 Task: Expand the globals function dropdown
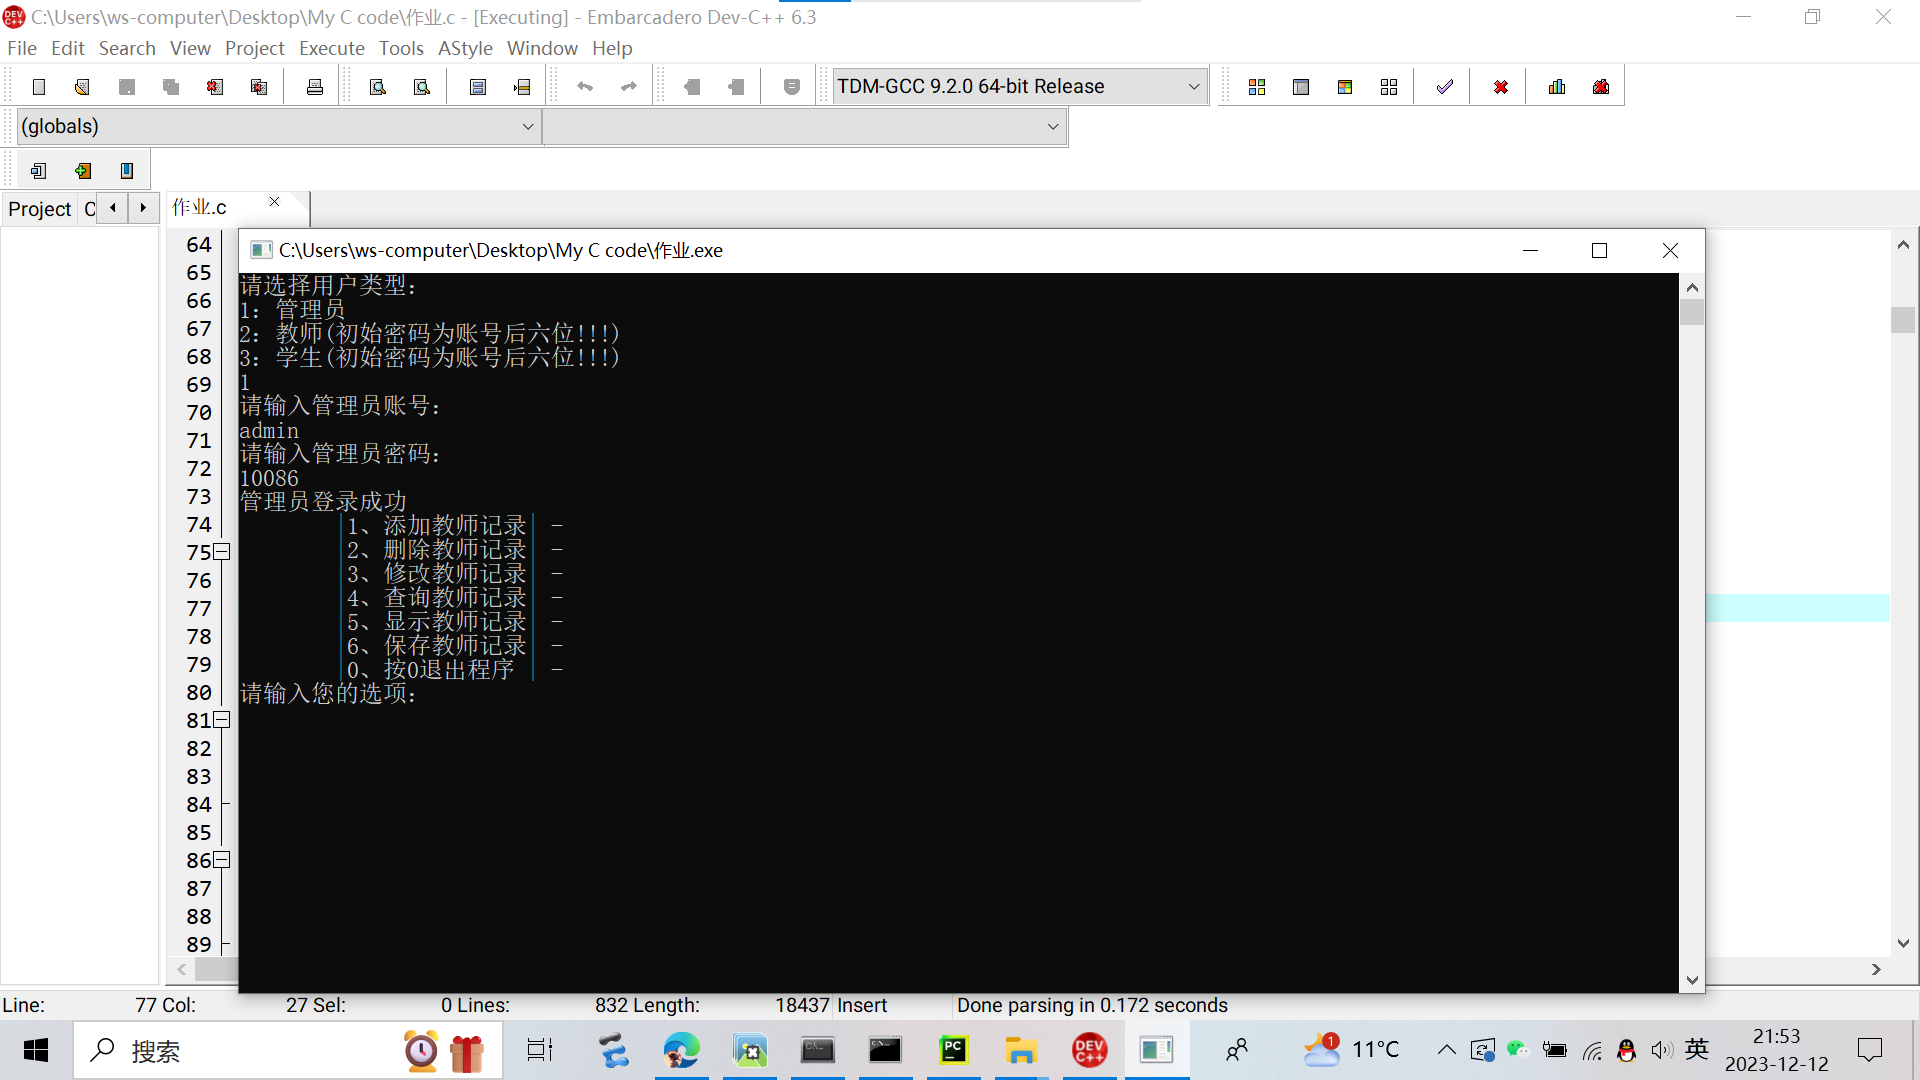pos(527,125)
